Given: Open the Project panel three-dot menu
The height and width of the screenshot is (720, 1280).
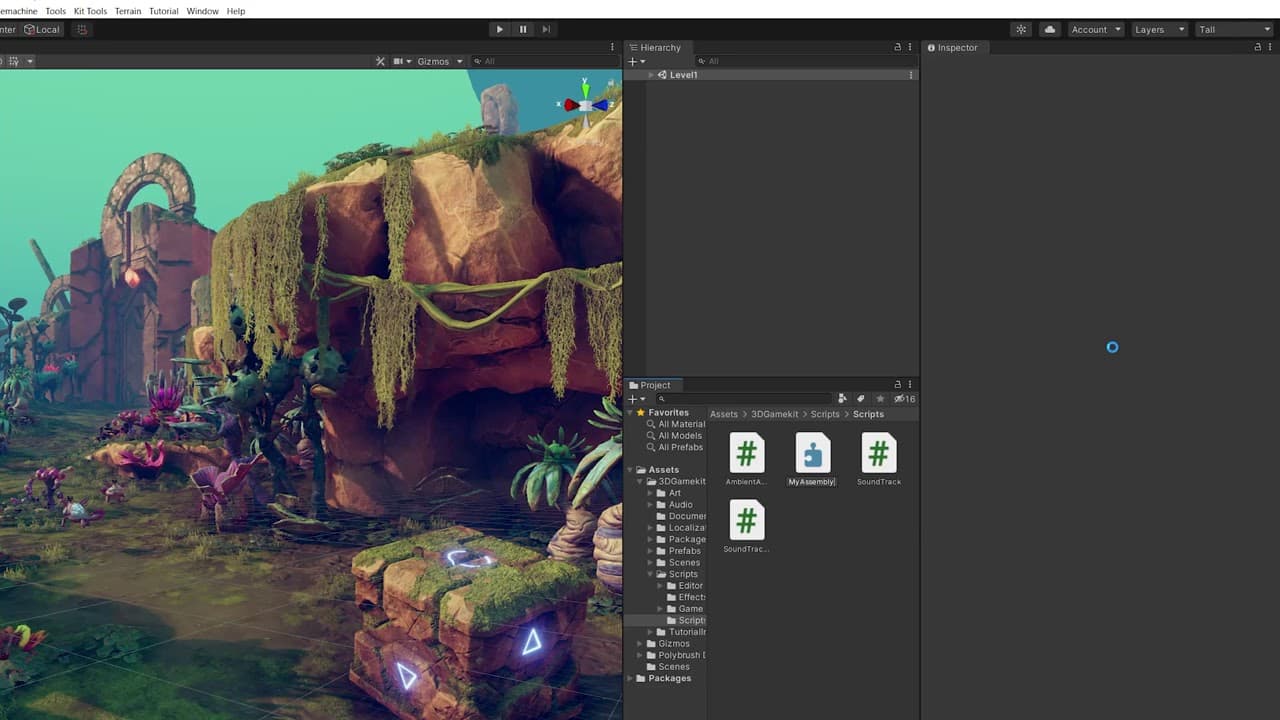Looking at the screenshot, I should click(x=910, y=385).
